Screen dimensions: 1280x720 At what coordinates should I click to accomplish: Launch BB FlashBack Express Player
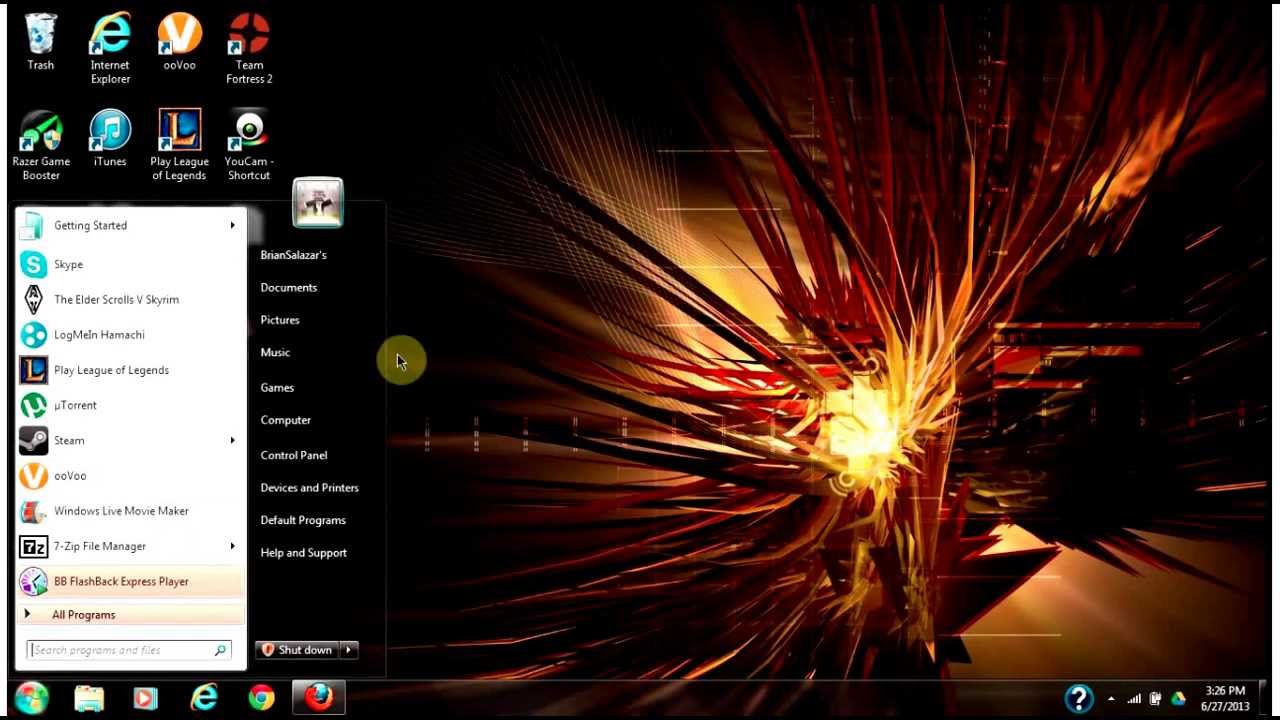130,581
